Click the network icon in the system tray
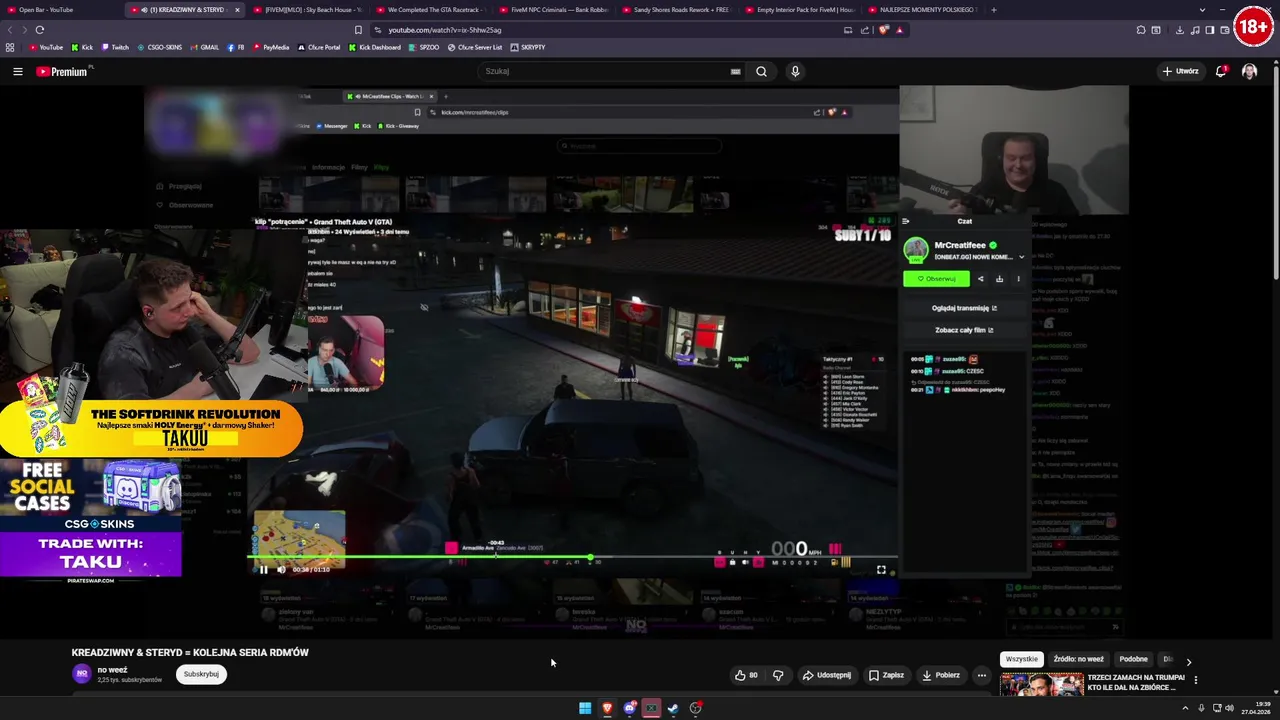Viewport: 1280px width, 720px height. (x=1216, y=708)
